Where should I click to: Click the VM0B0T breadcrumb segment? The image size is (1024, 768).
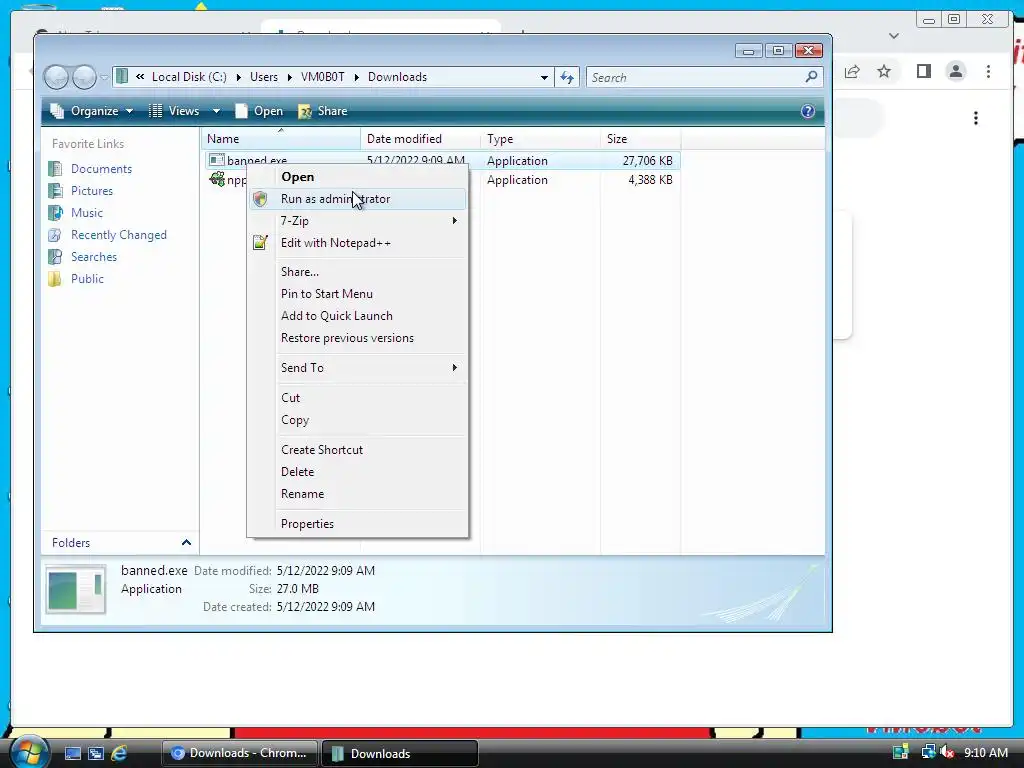(x=323, y=77)
